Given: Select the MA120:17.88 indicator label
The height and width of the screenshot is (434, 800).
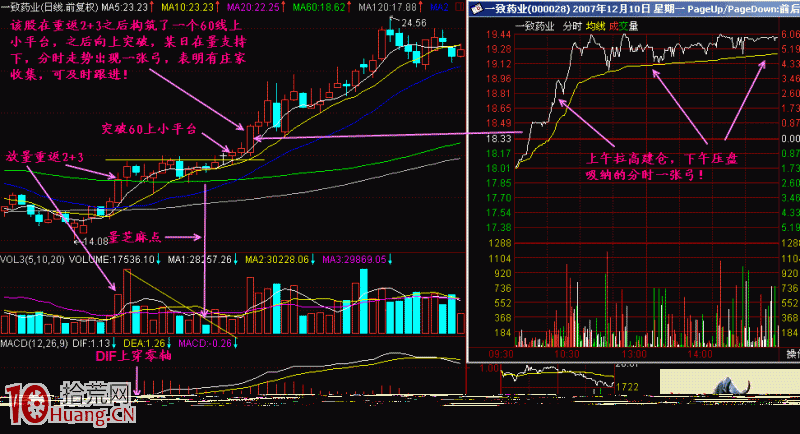Looking at the screenshot, I should (387, 7).
